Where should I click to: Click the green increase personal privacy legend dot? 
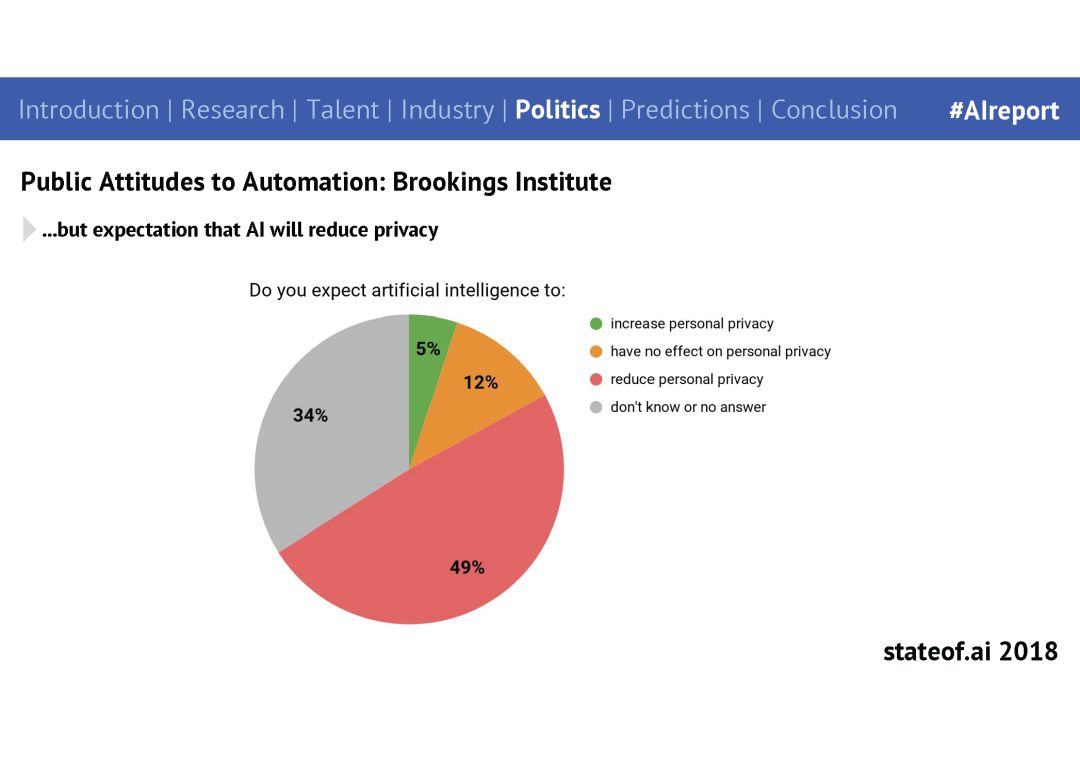596,324
